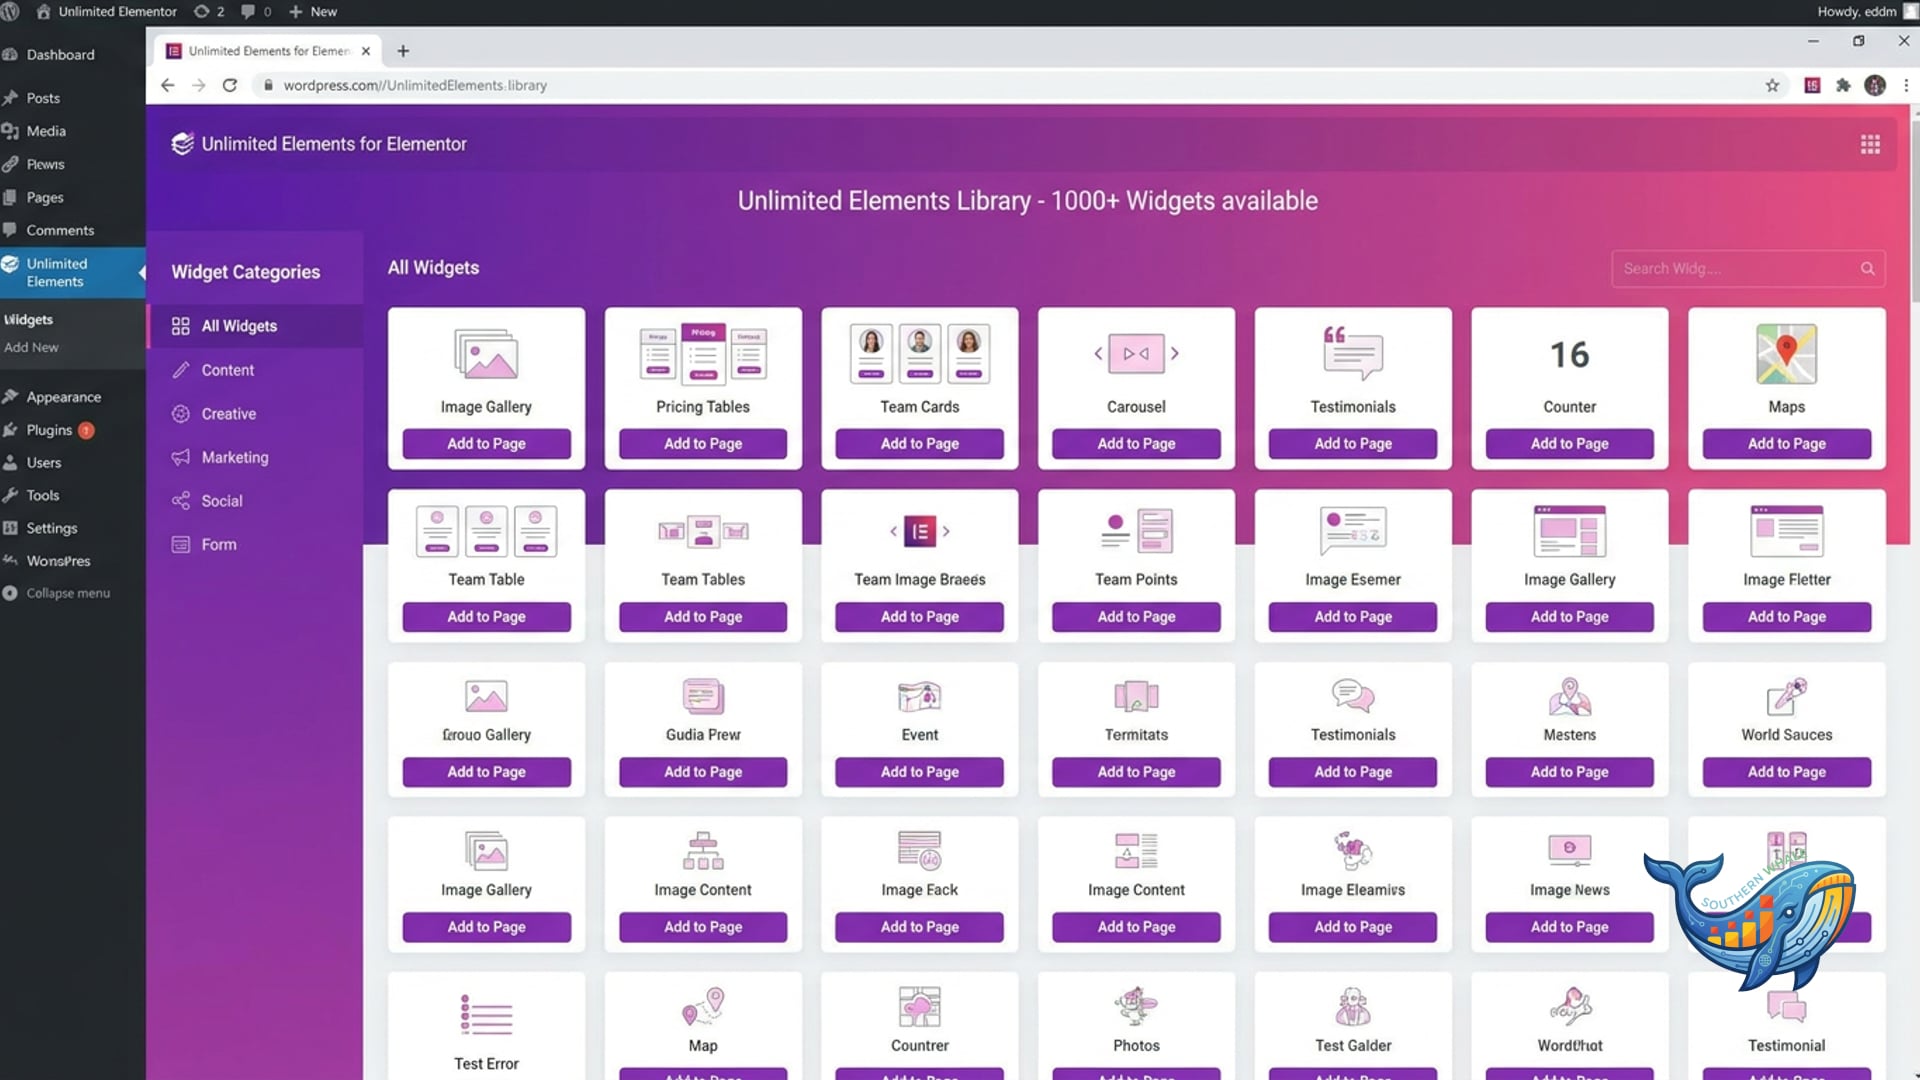The image size is (1920, 1080).
Task: Click the Unlimited Elements for Elementor logo
Action: [182, 144]
